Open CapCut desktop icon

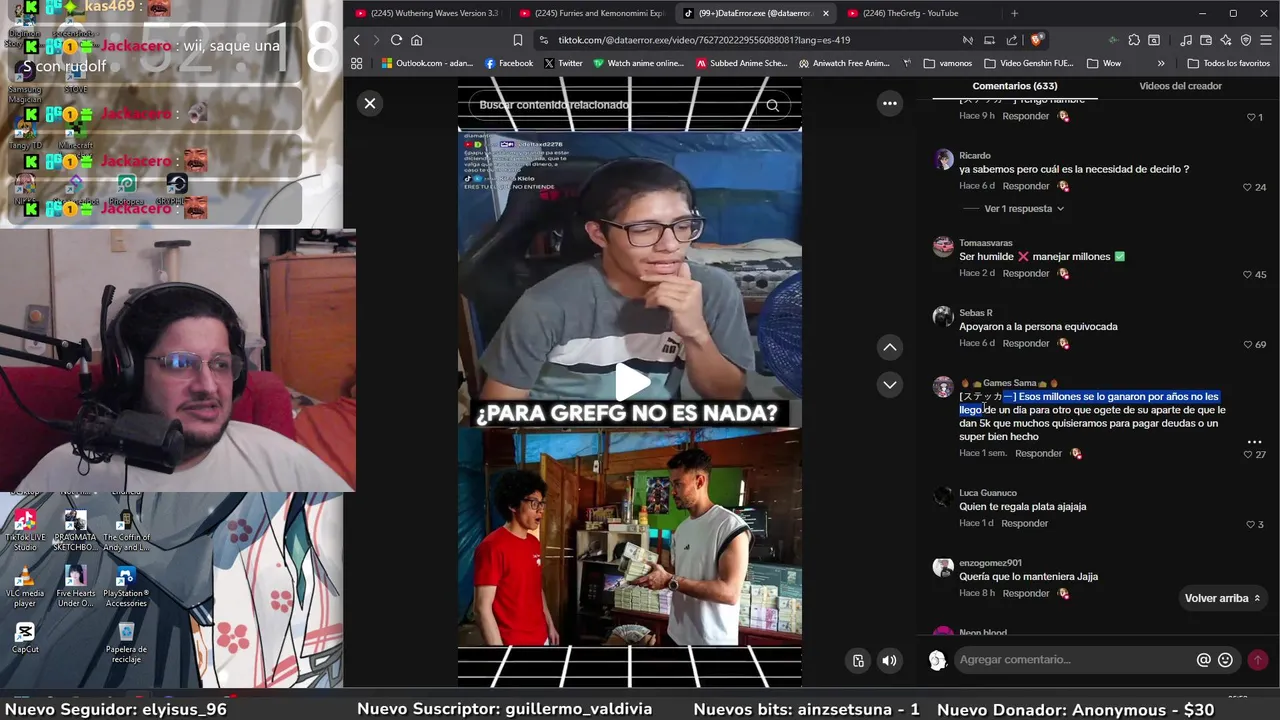(x=25, y=637)
